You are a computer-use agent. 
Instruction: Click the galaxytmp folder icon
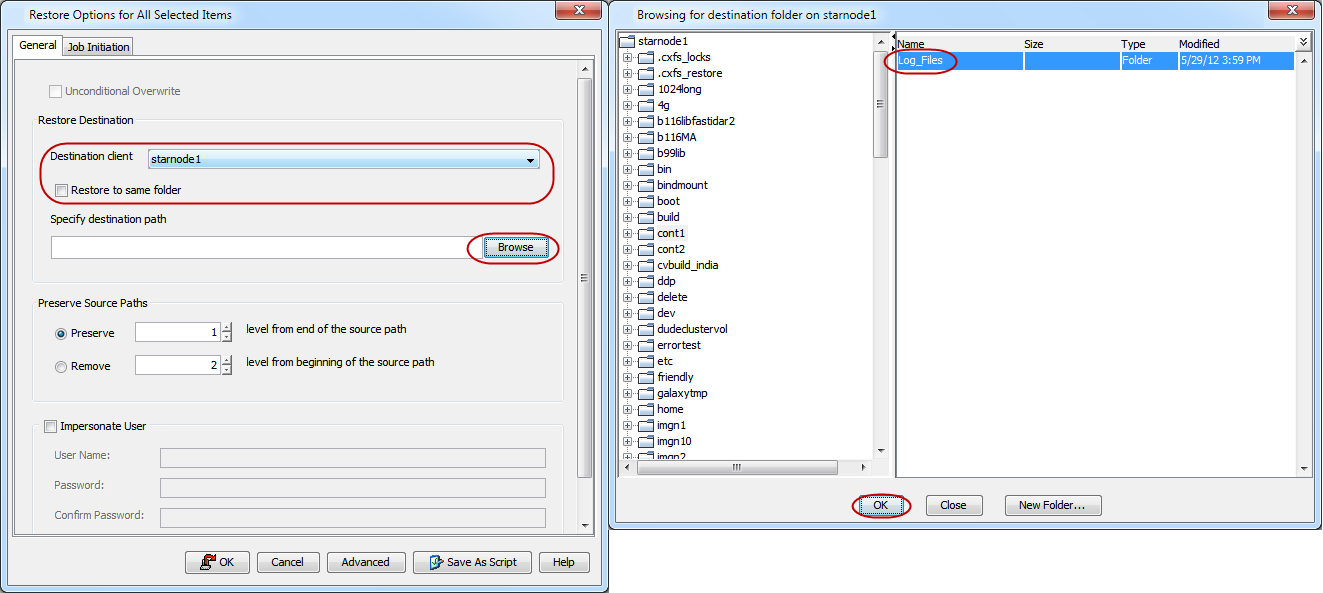pos(644,393)
